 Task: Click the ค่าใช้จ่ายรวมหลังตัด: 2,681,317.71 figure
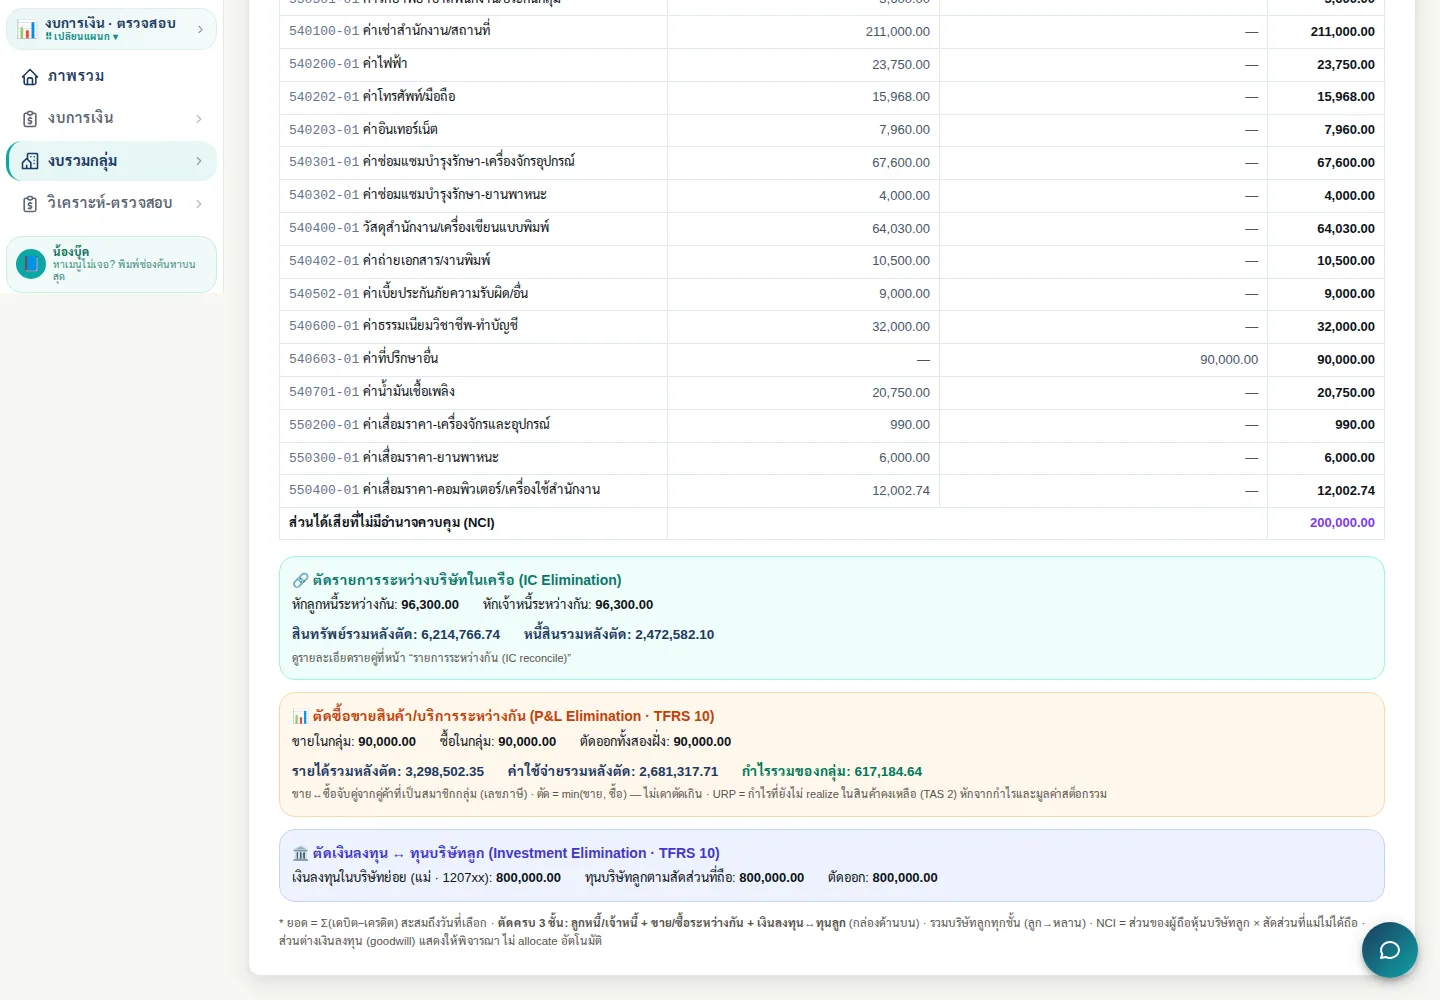[x=613, y=771]
